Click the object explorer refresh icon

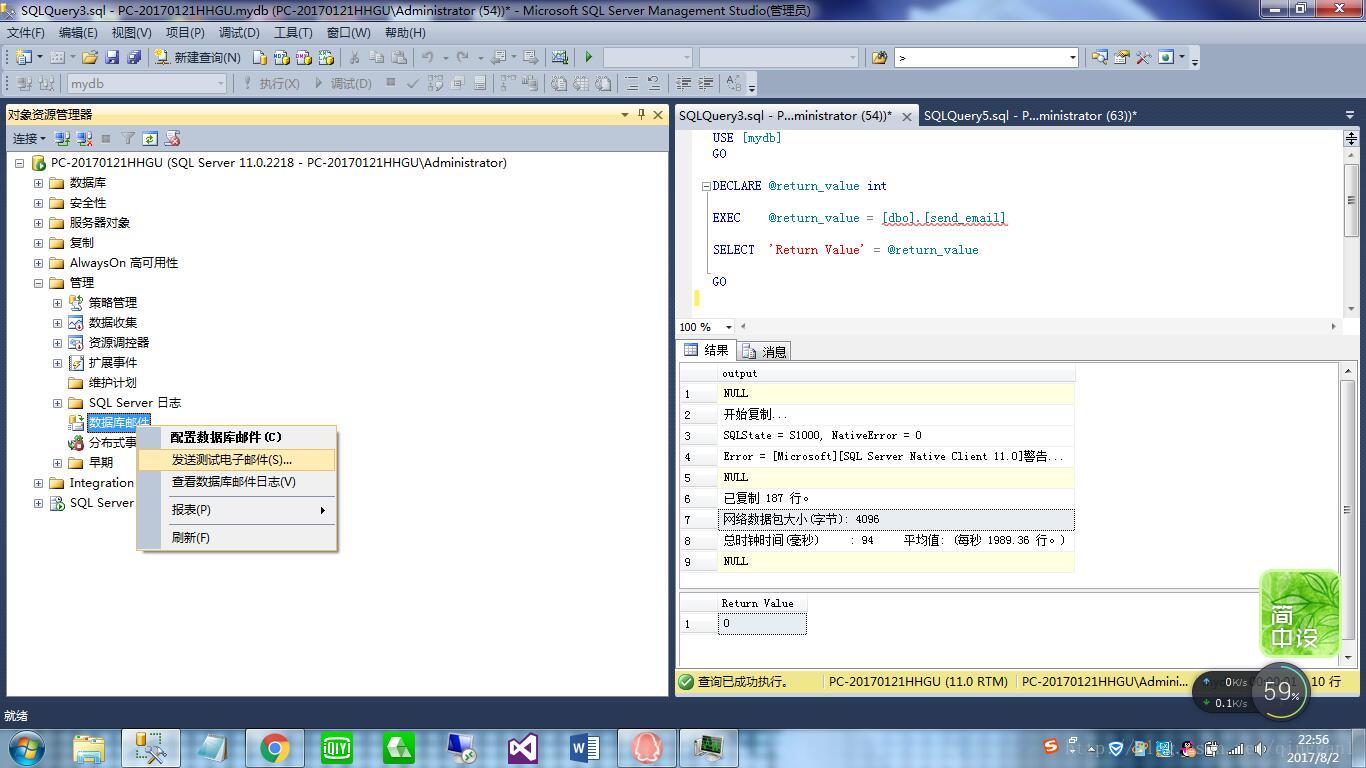coord(150,138)
